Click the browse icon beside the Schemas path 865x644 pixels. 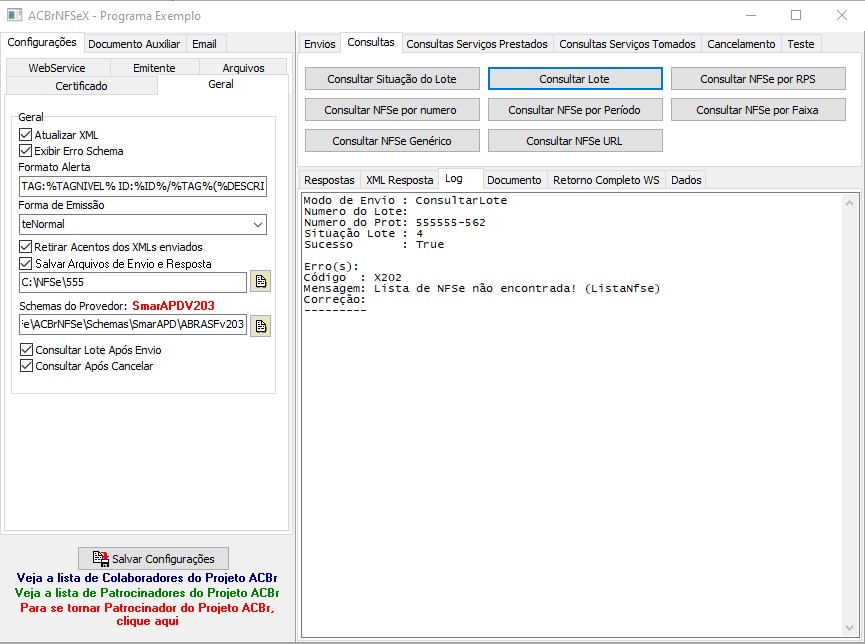pos(260,326)
